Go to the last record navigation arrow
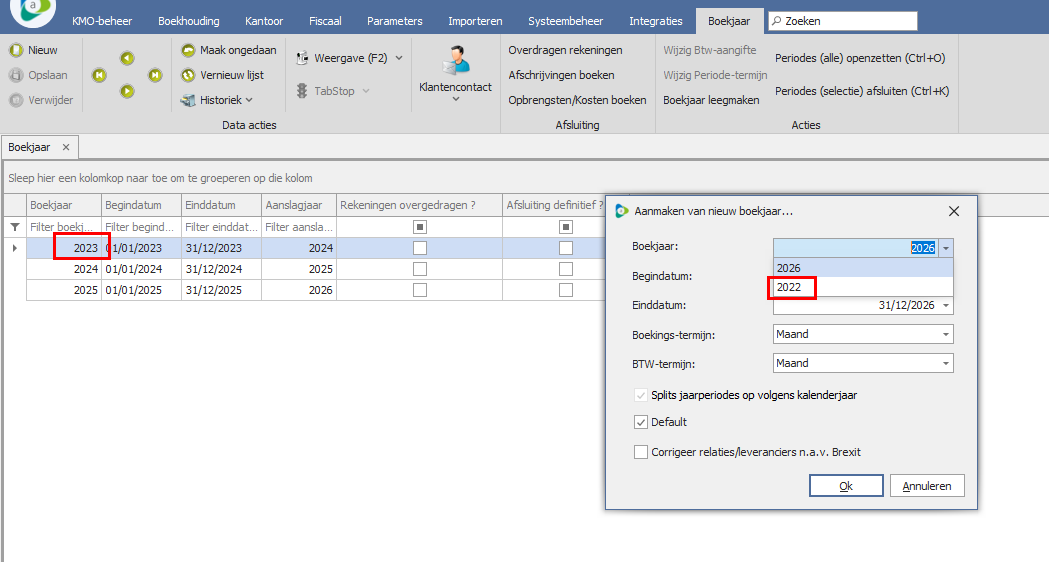 [155, 75]
